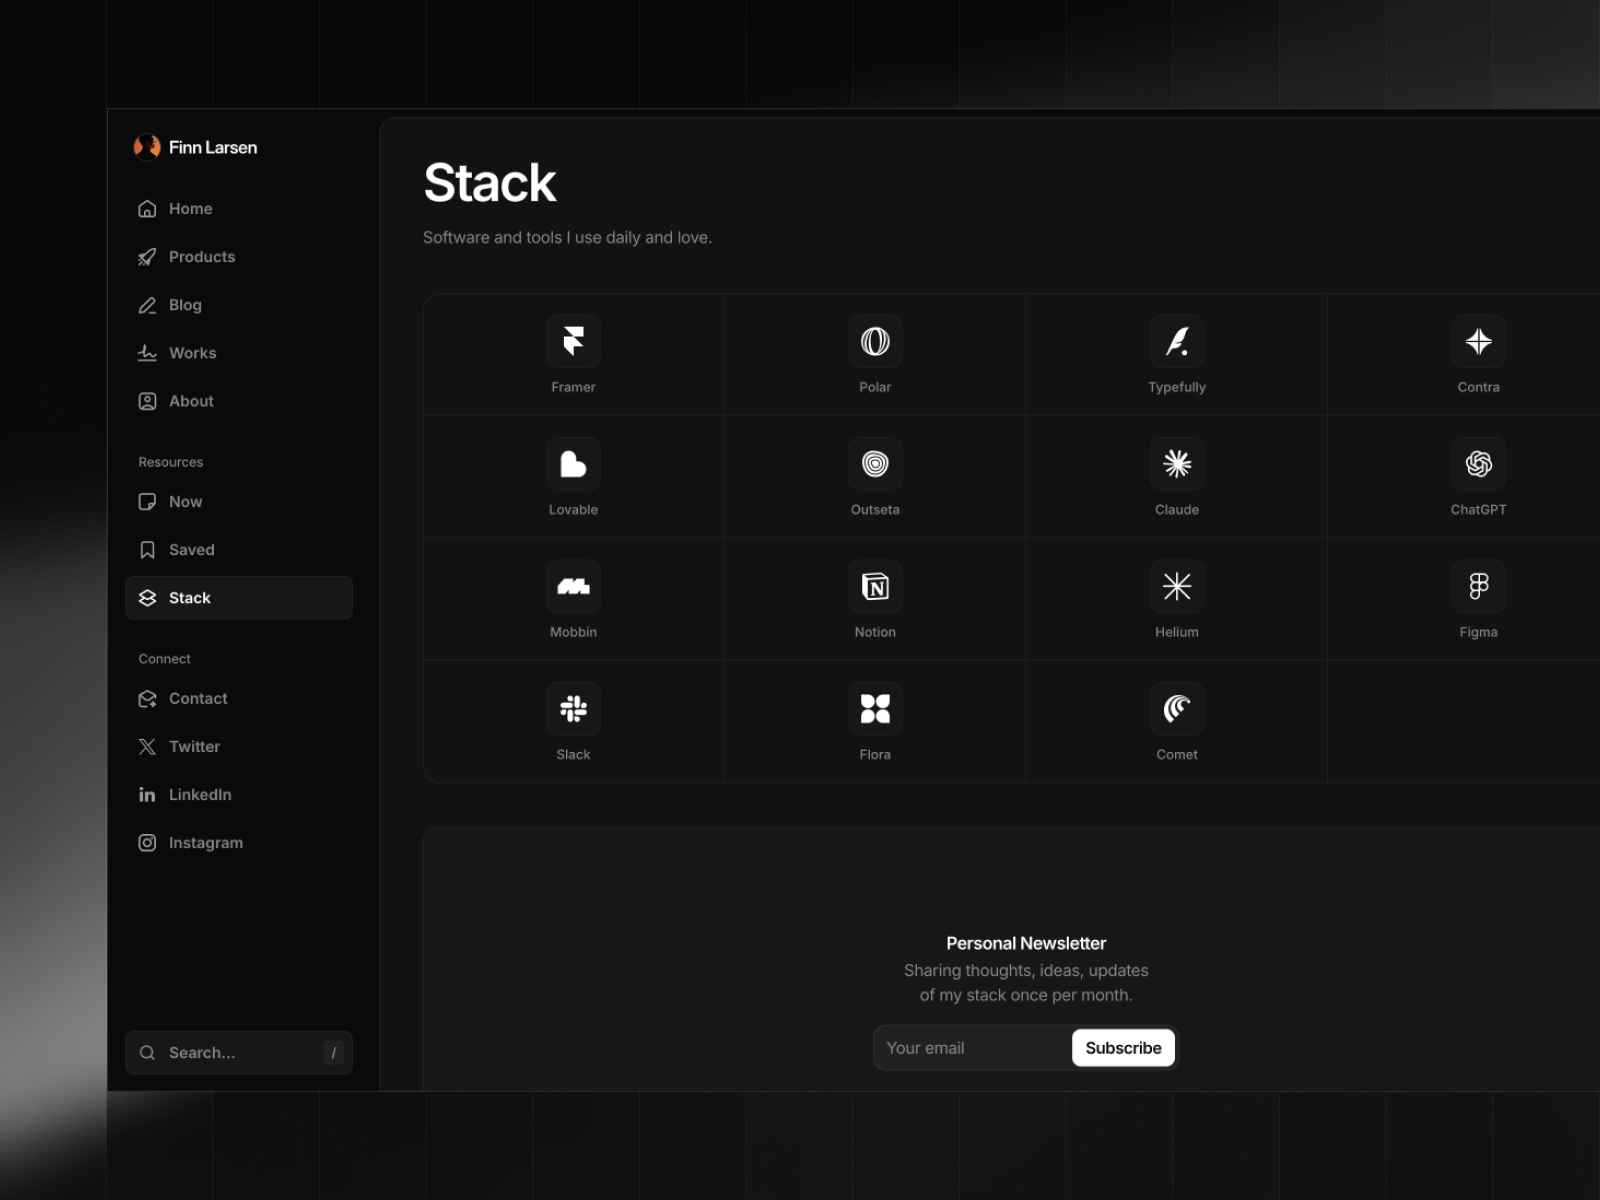This screenshot has height=1200, width=1600.
Task: Navigate to the Blog section
Action: [239, 305]
